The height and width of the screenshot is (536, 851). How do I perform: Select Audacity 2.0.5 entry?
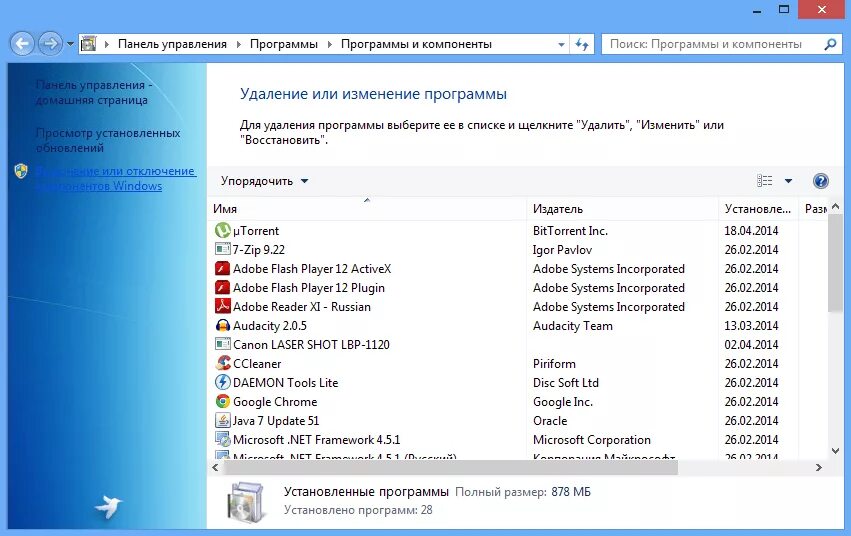pyautogui.click(x=270, y=326)
